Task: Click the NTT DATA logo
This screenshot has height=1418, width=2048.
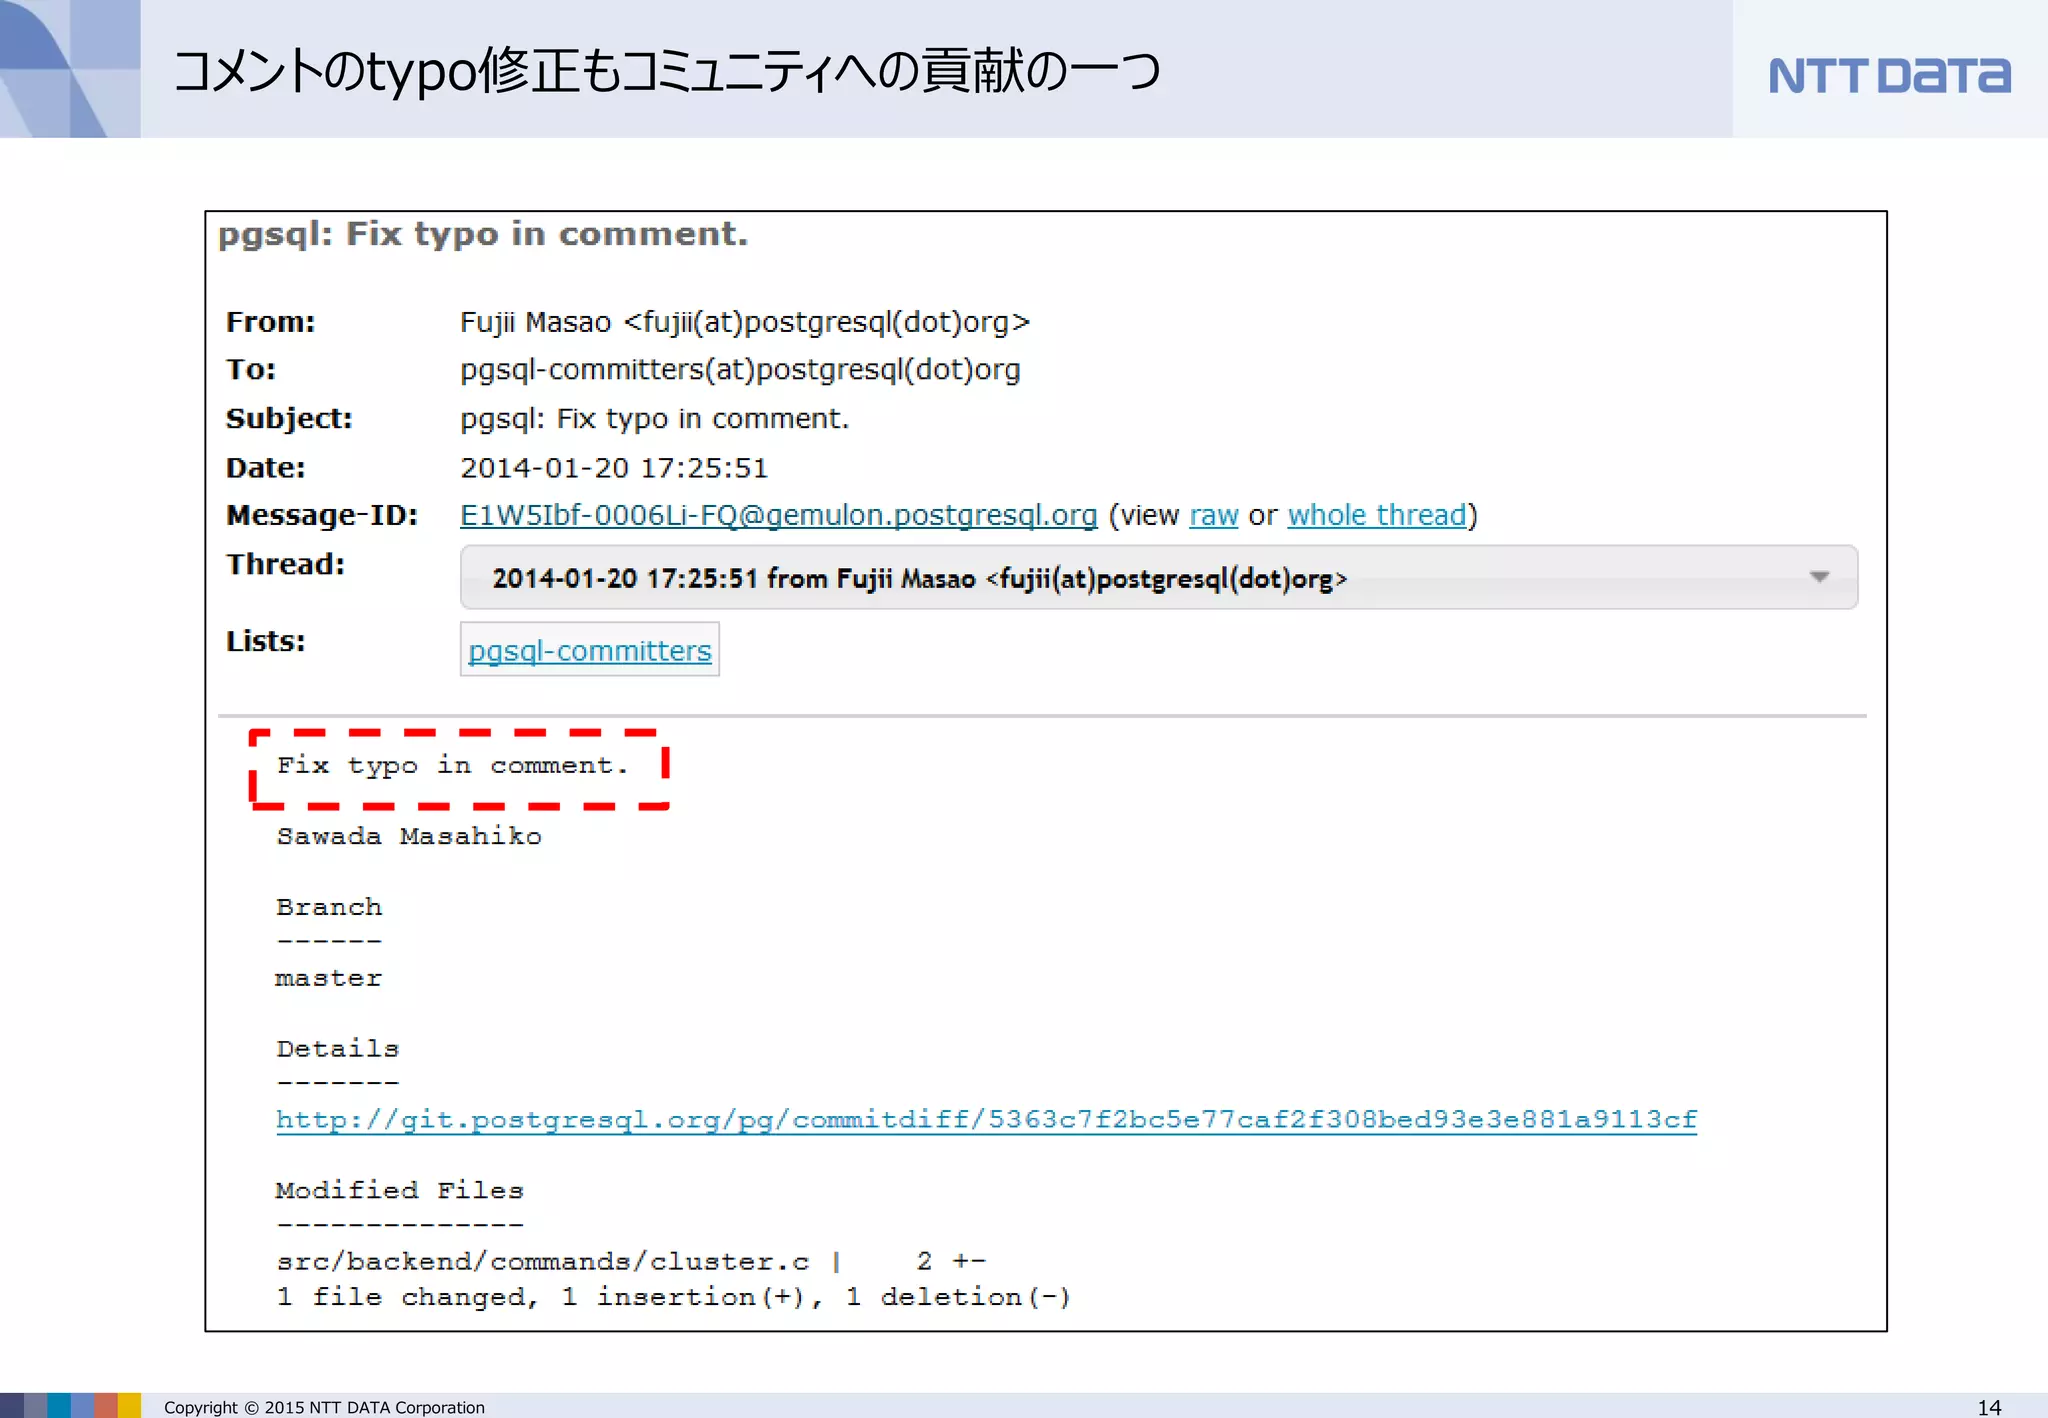Action: (x=1889, y=75)
